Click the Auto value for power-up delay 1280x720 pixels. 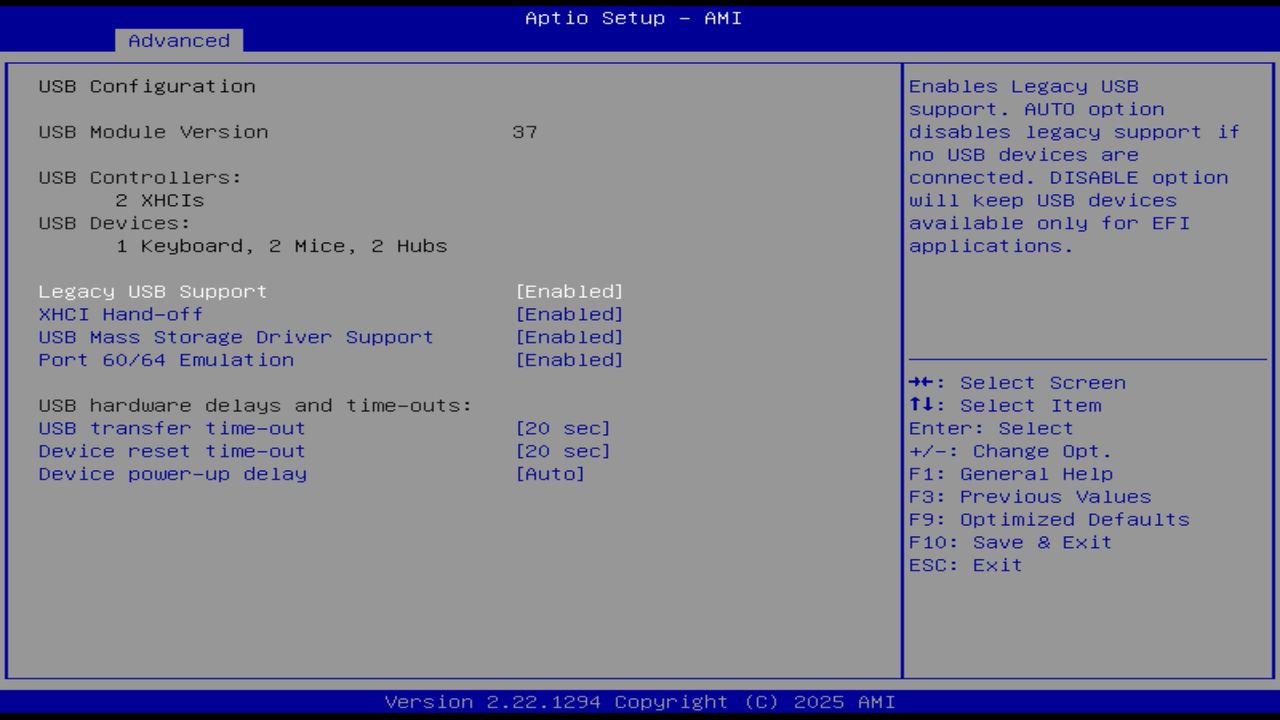click(550, 474)
